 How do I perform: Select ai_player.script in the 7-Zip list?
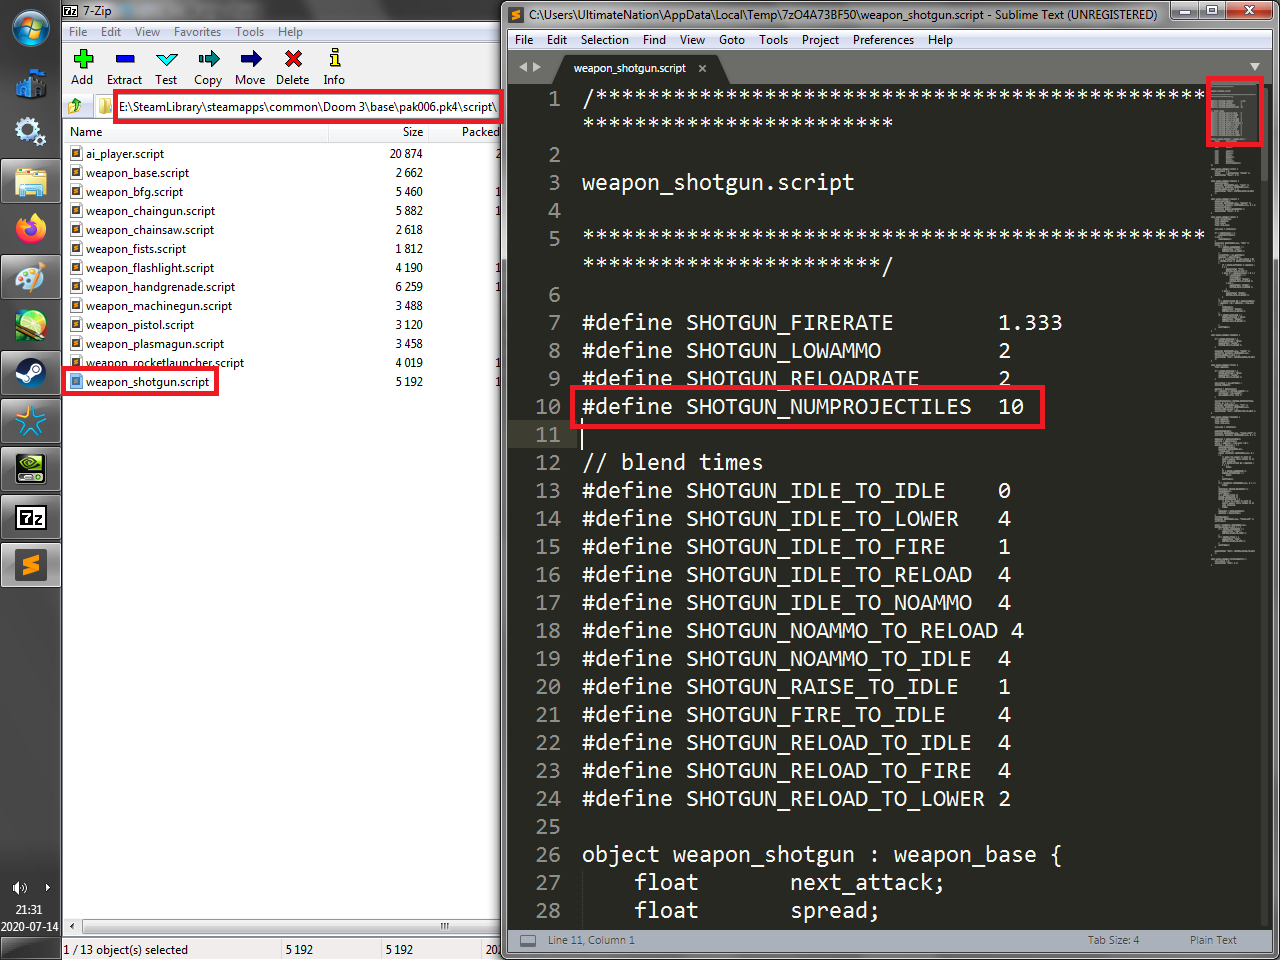124,154
